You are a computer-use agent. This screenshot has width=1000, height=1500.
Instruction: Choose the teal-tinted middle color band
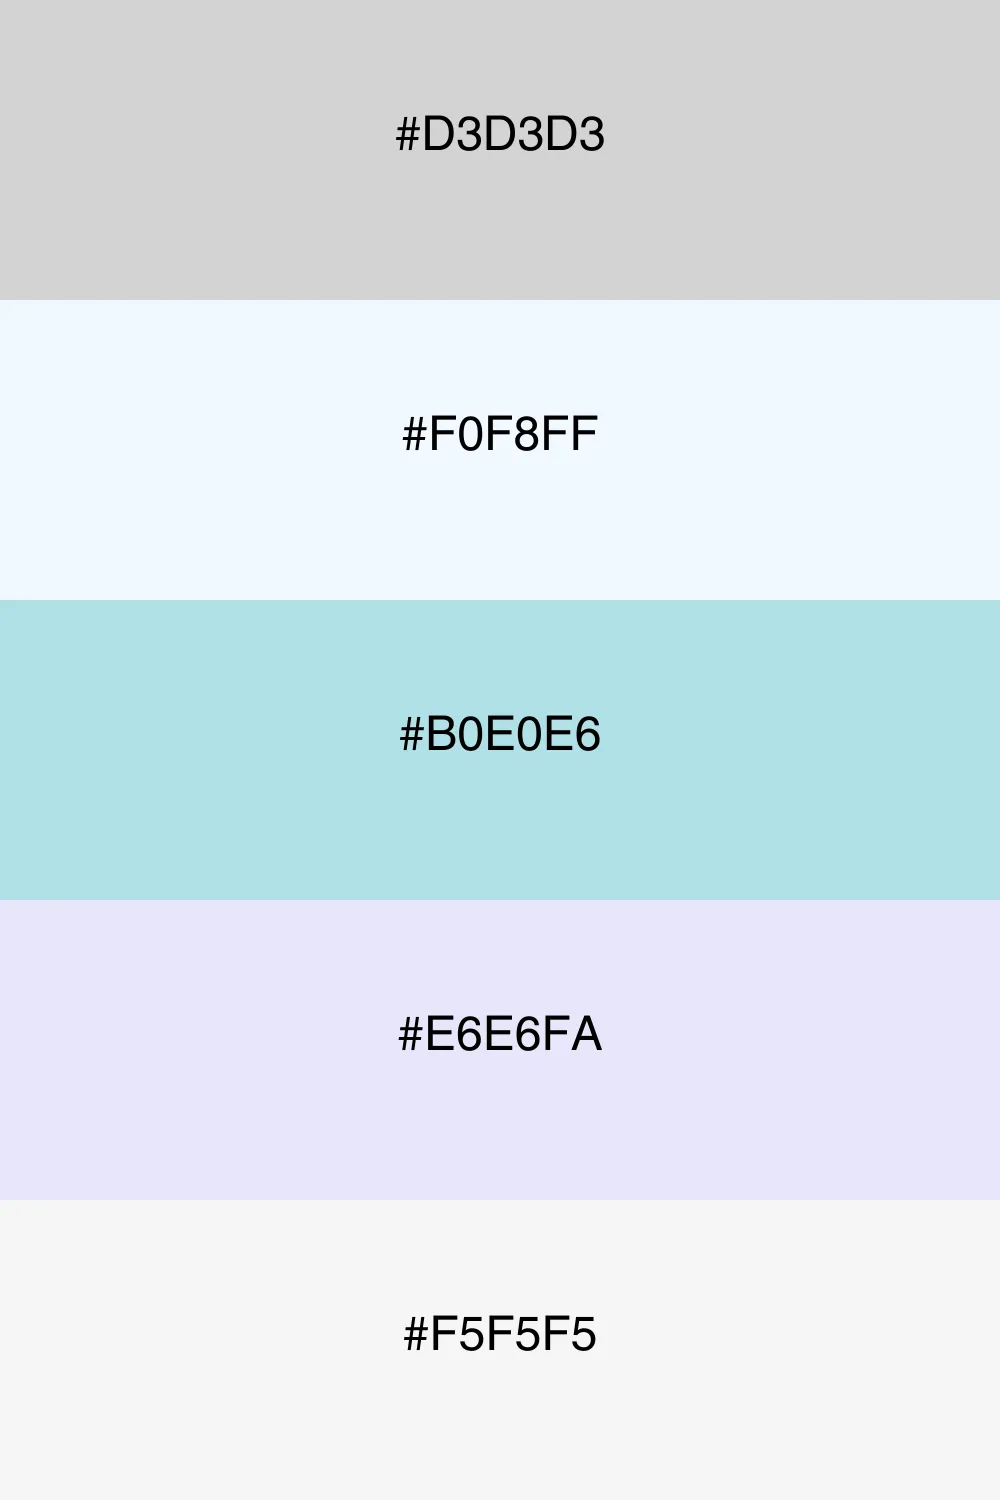[x=500, y=750]
